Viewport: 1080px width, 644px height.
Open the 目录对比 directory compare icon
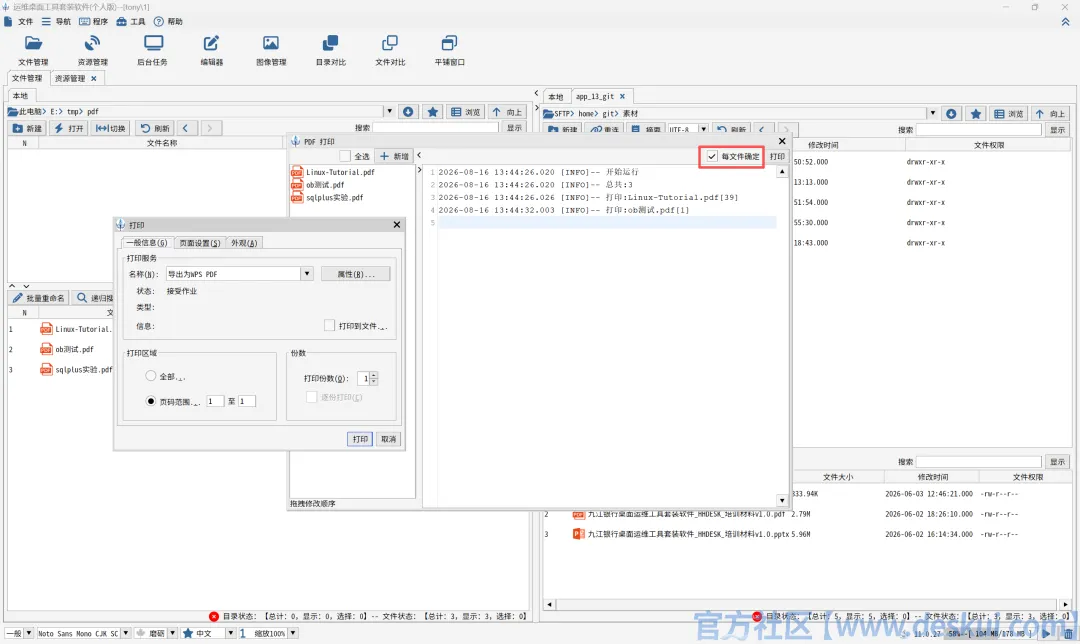[x=331, y=50]
